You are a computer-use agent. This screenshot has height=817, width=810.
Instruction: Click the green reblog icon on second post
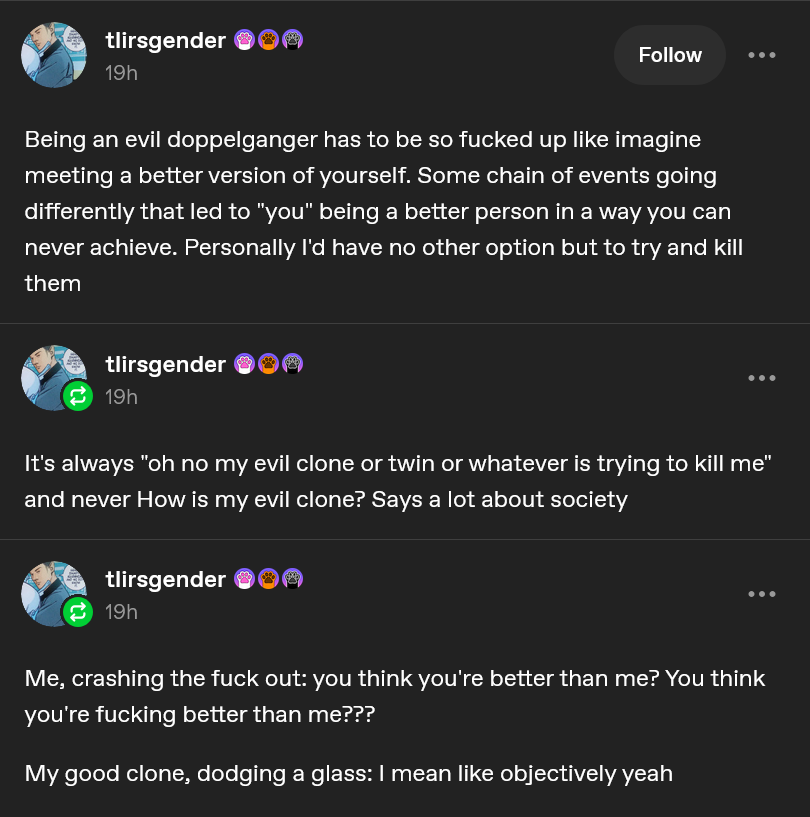point(78,396)
